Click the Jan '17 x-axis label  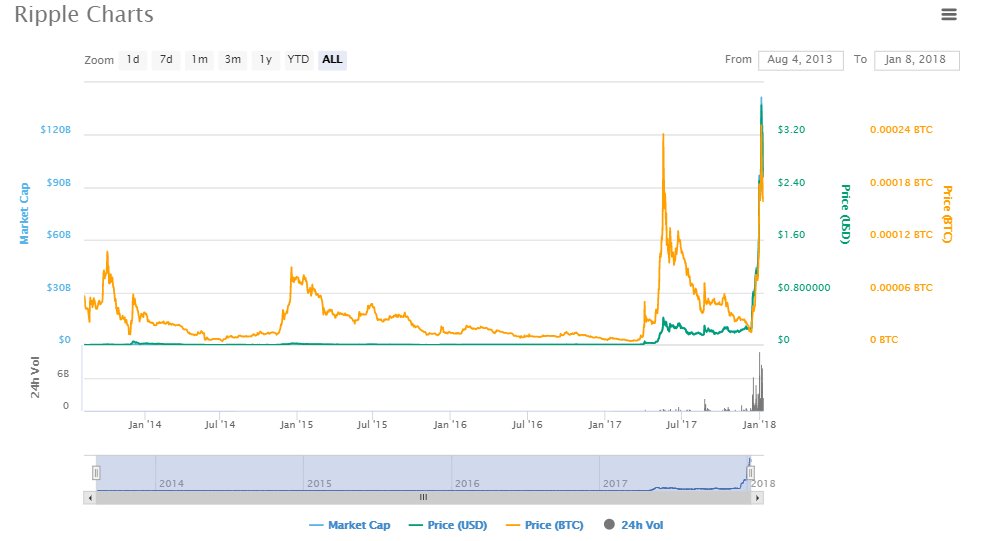click(x=605, y=425)
